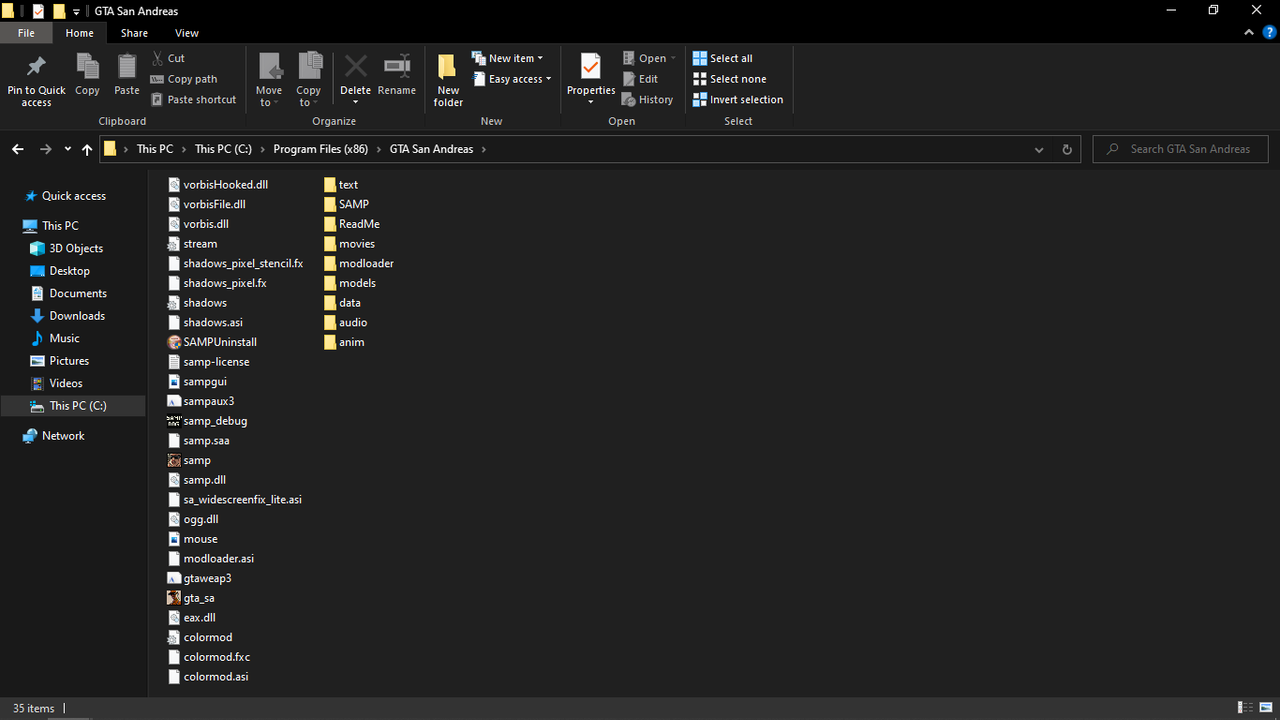
Task: Switch to the Home ribbon tab
Action: (x=80, y=33)
